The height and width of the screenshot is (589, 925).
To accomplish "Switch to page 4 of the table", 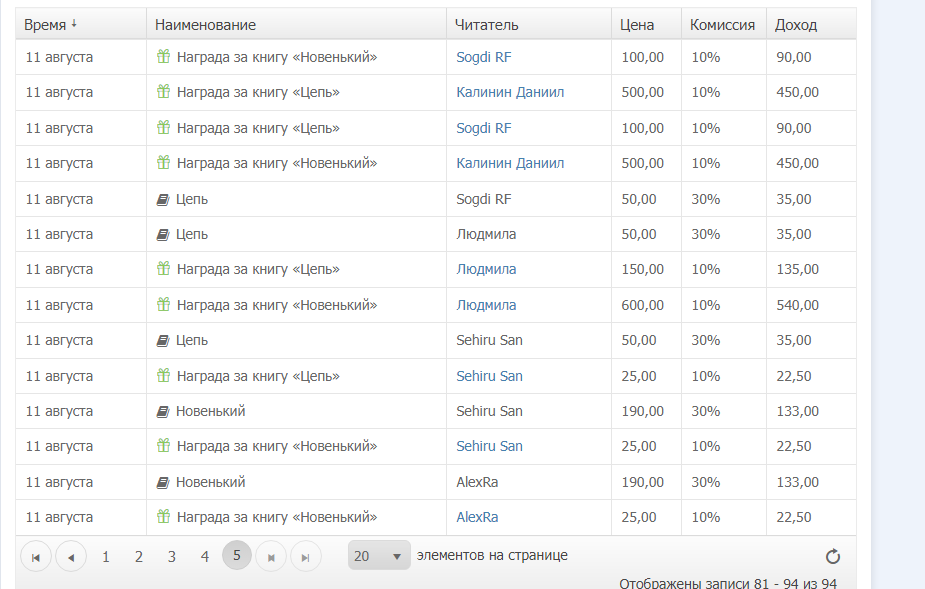I will pyautogui.click(x=205, y=556).
